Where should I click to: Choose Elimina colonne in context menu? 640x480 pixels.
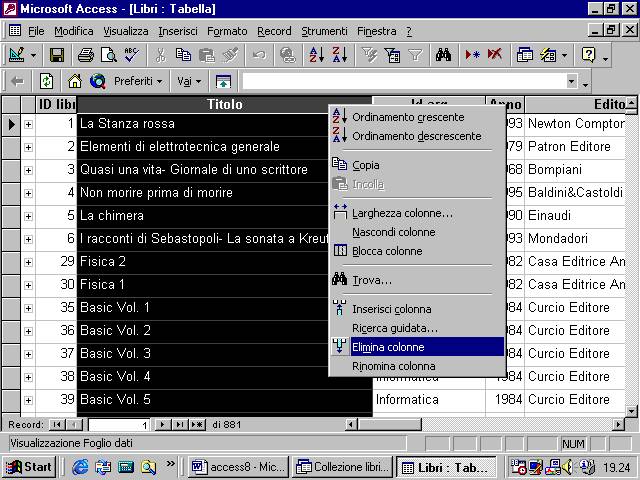[x=417, y=347]
